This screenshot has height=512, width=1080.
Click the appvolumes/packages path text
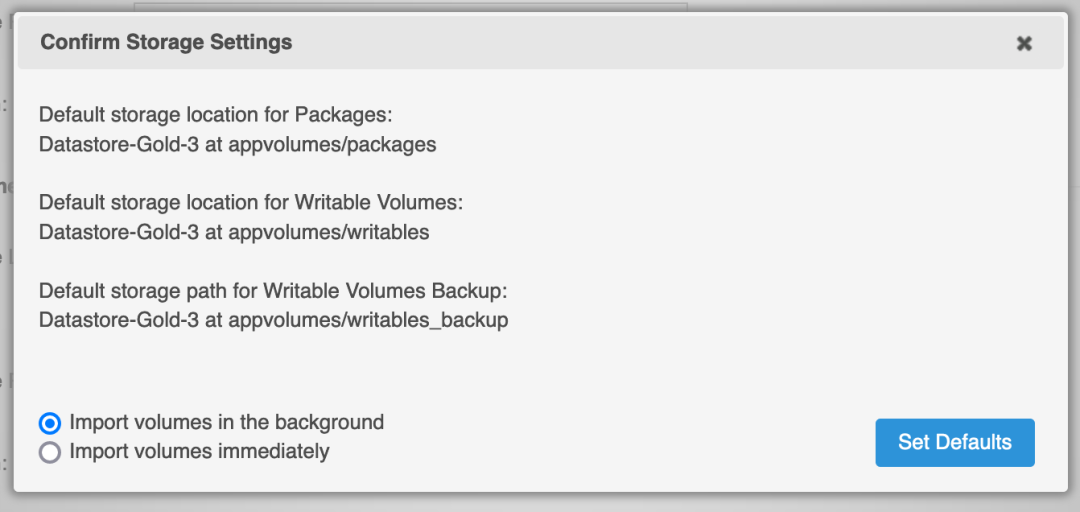(333, 144)
